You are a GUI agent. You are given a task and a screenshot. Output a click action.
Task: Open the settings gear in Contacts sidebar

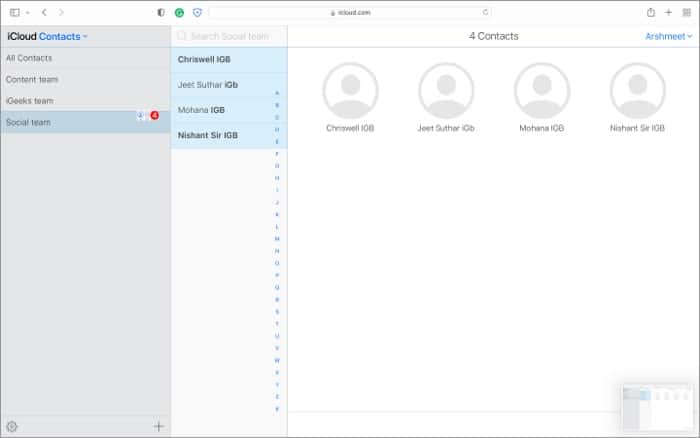12,426
